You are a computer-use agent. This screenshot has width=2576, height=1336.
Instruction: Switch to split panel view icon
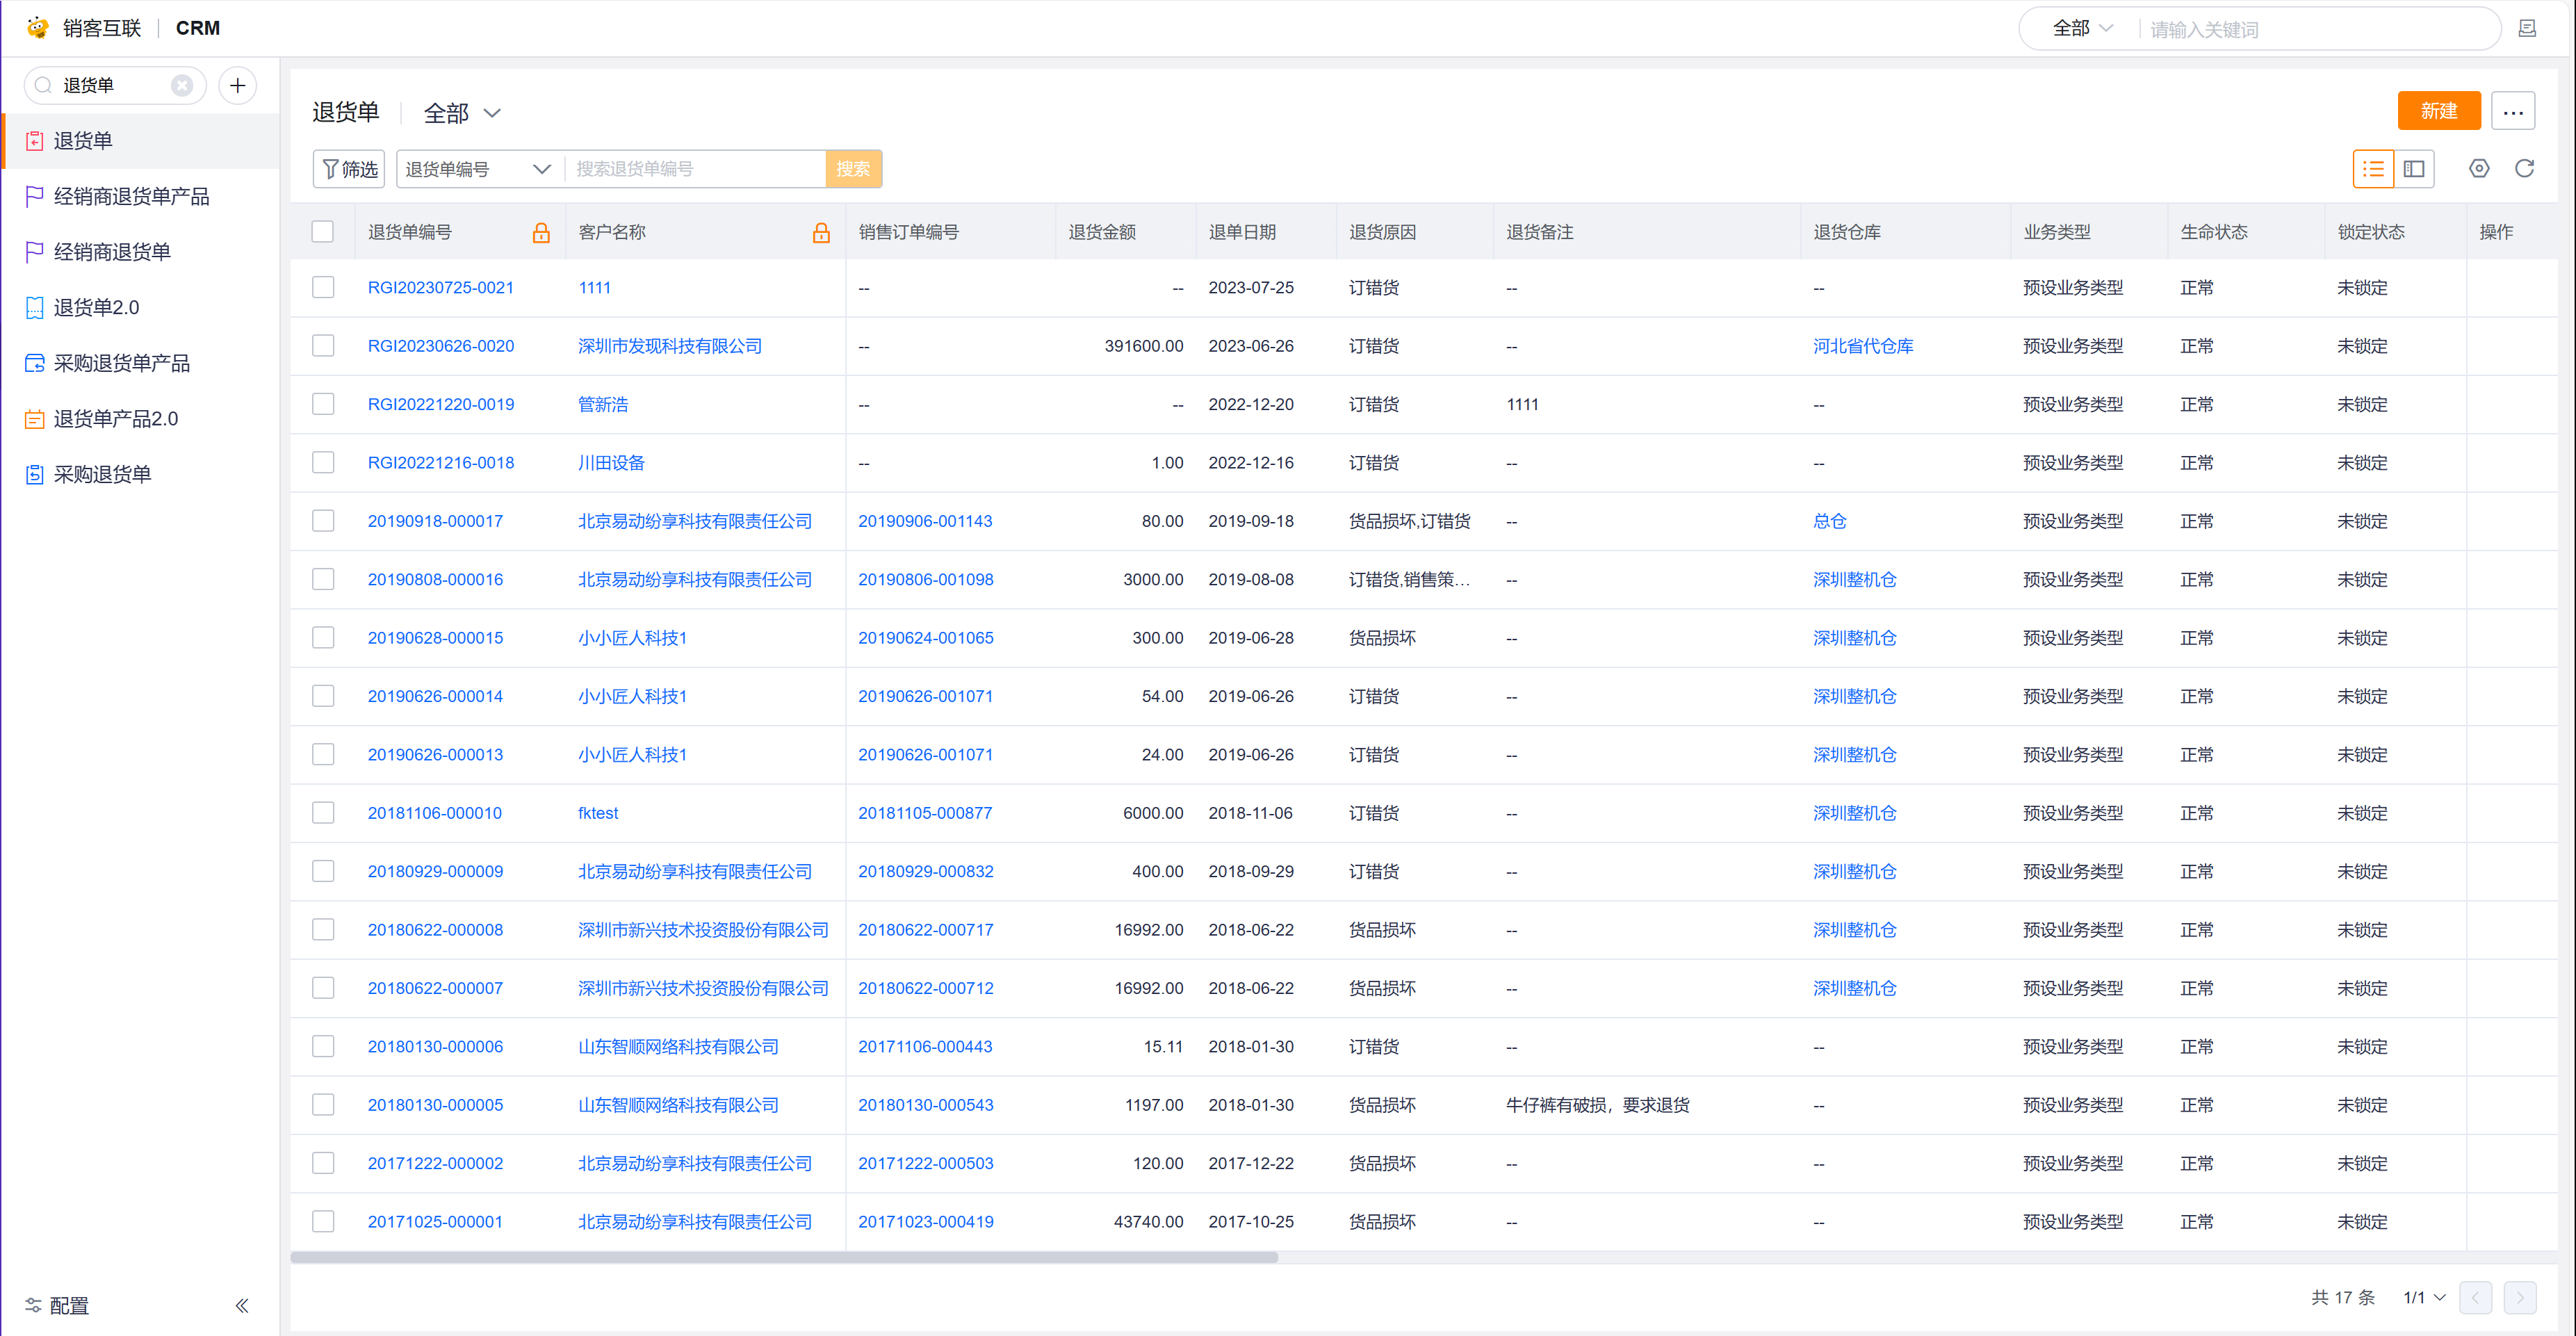tap(2414, 168)
